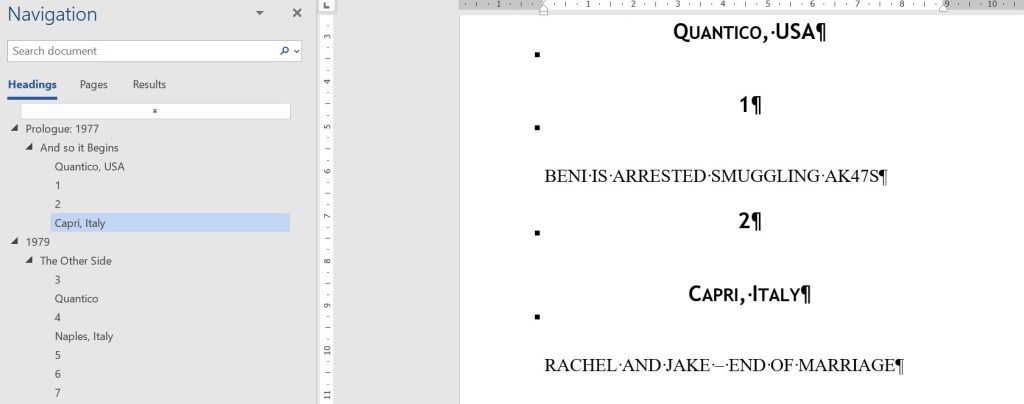Click the tab selector at ruler corner
The width and height of the screenshot is (1024, 404).
328,6
